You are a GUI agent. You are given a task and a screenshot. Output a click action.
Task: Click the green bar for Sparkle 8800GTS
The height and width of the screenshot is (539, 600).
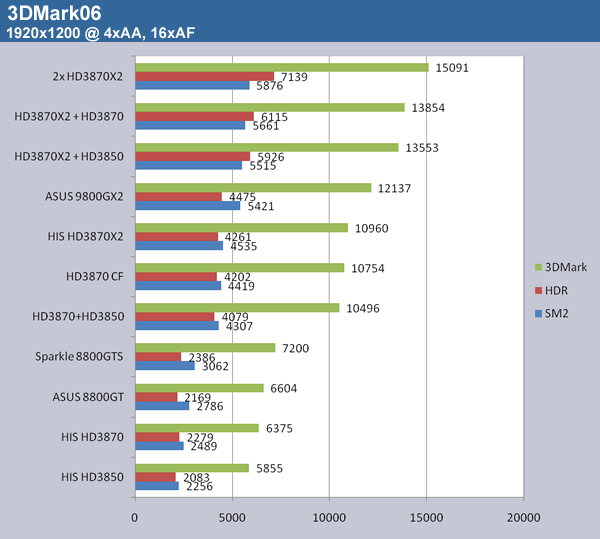[205, 348]
